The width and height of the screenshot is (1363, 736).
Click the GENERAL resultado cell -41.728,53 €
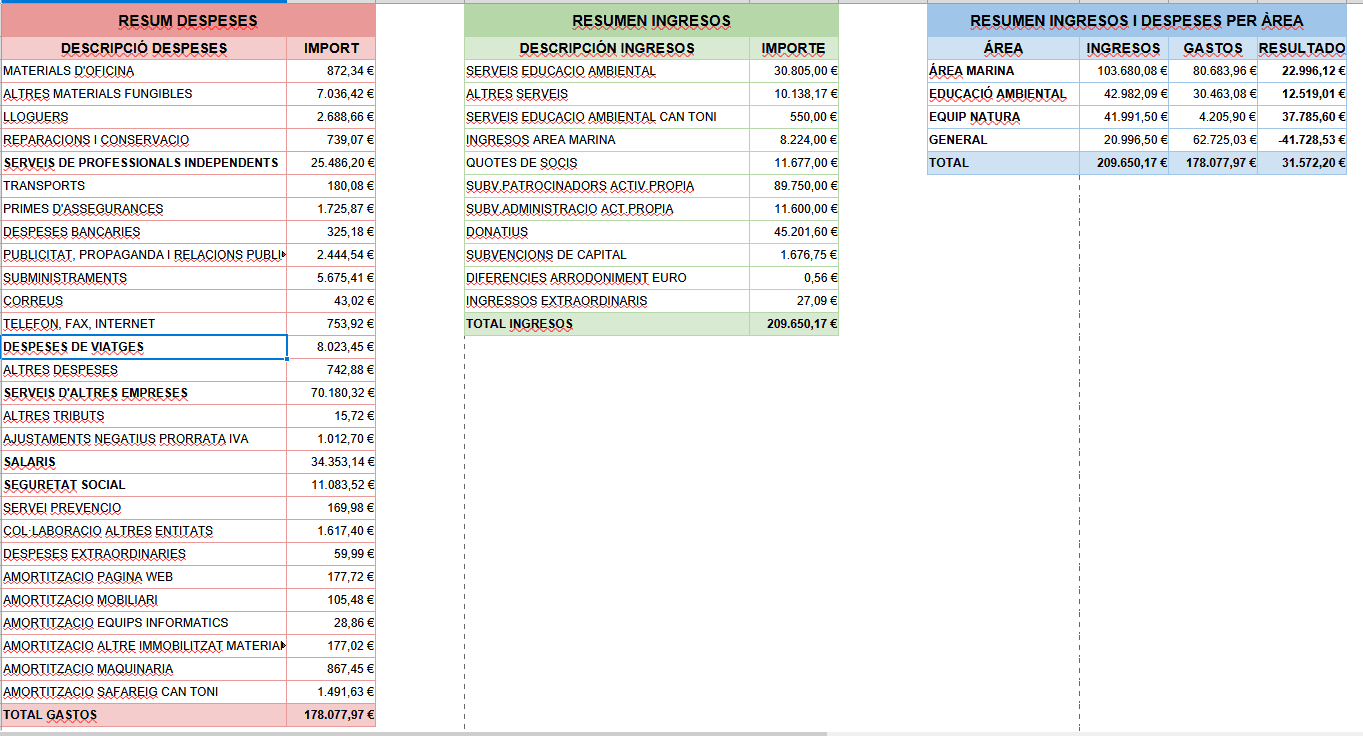[1302, 140]
